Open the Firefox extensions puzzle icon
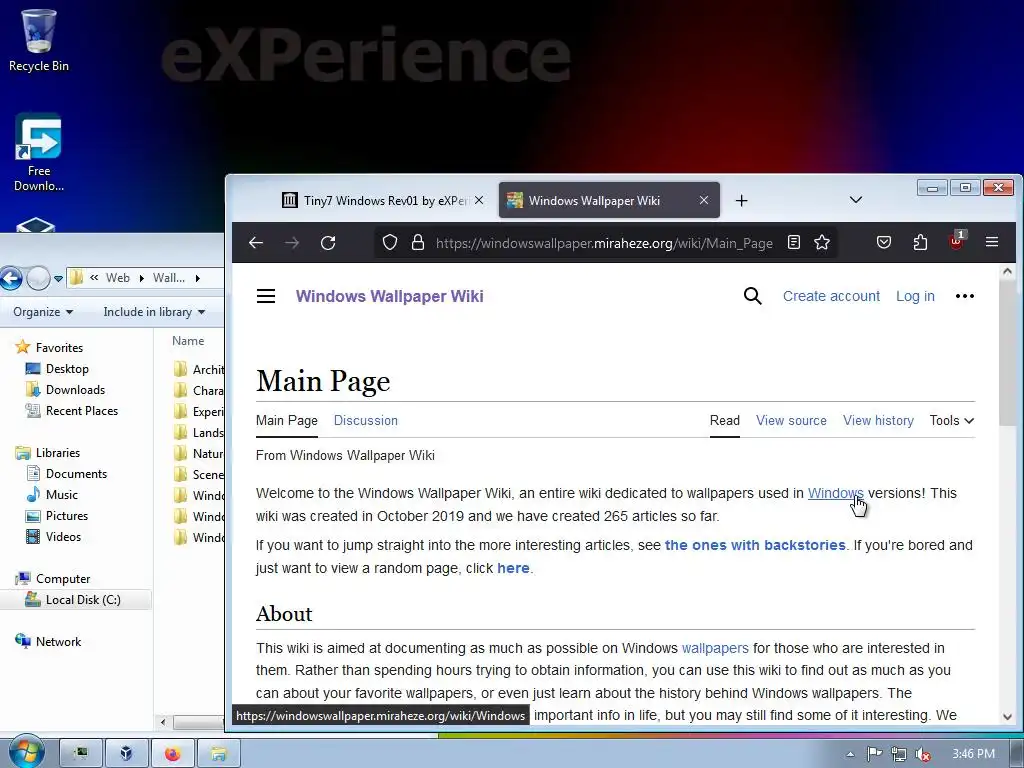The image size is (1024, 768). [920, 242]
